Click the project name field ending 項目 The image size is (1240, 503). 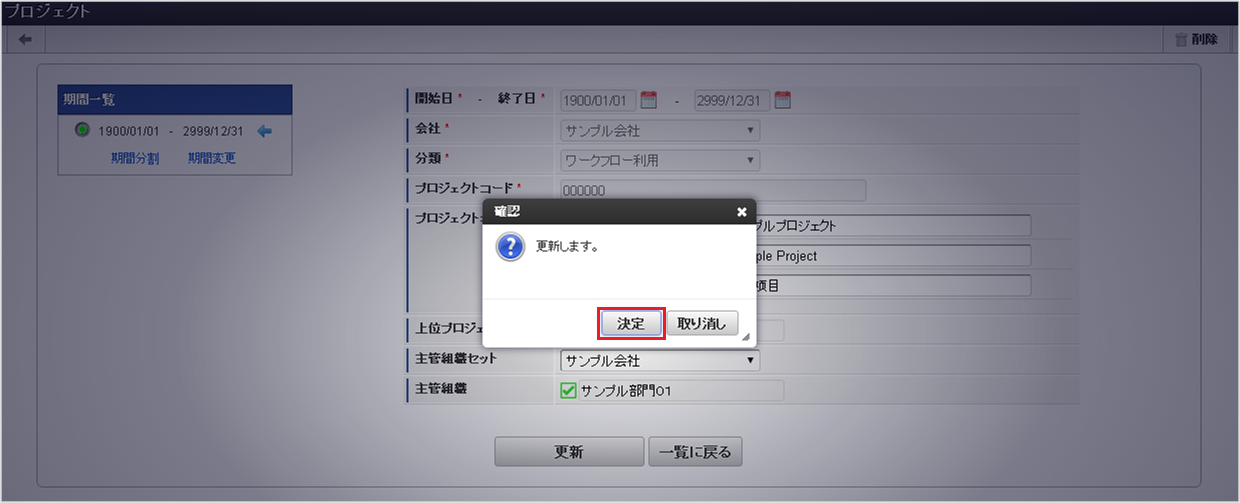coord(893,286)
